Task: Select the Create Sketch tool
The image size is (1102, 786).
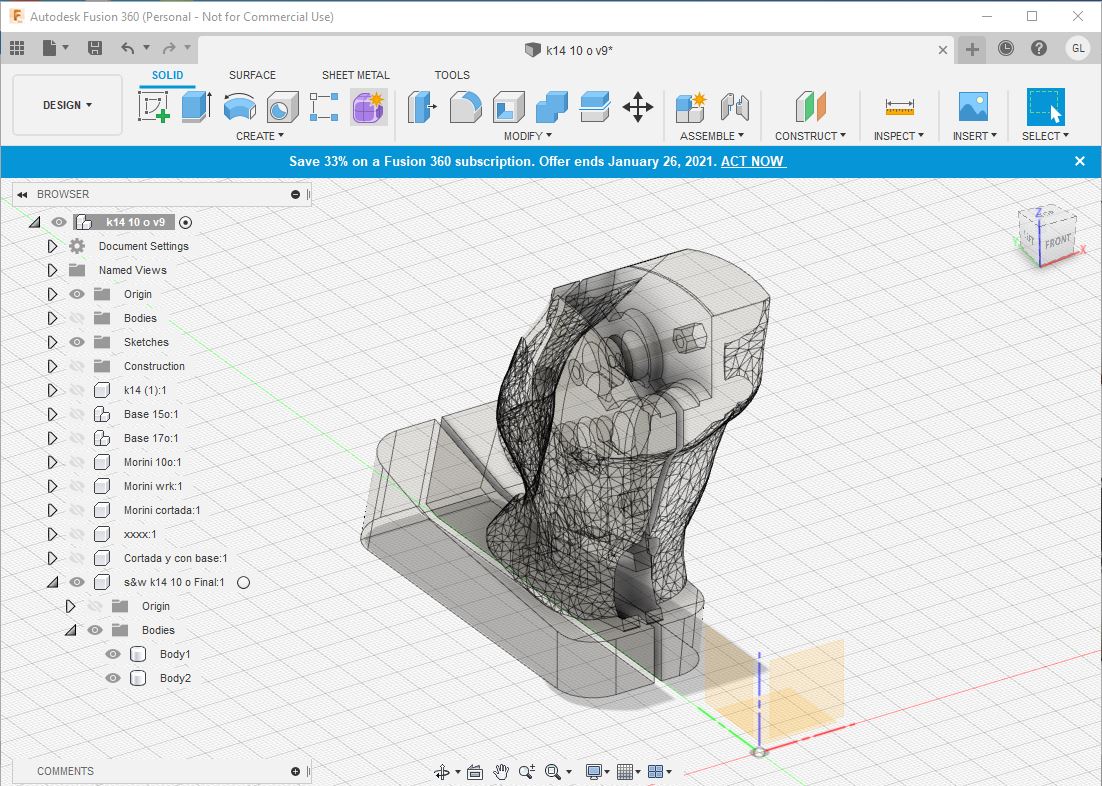Action: (x=153, y=106)
